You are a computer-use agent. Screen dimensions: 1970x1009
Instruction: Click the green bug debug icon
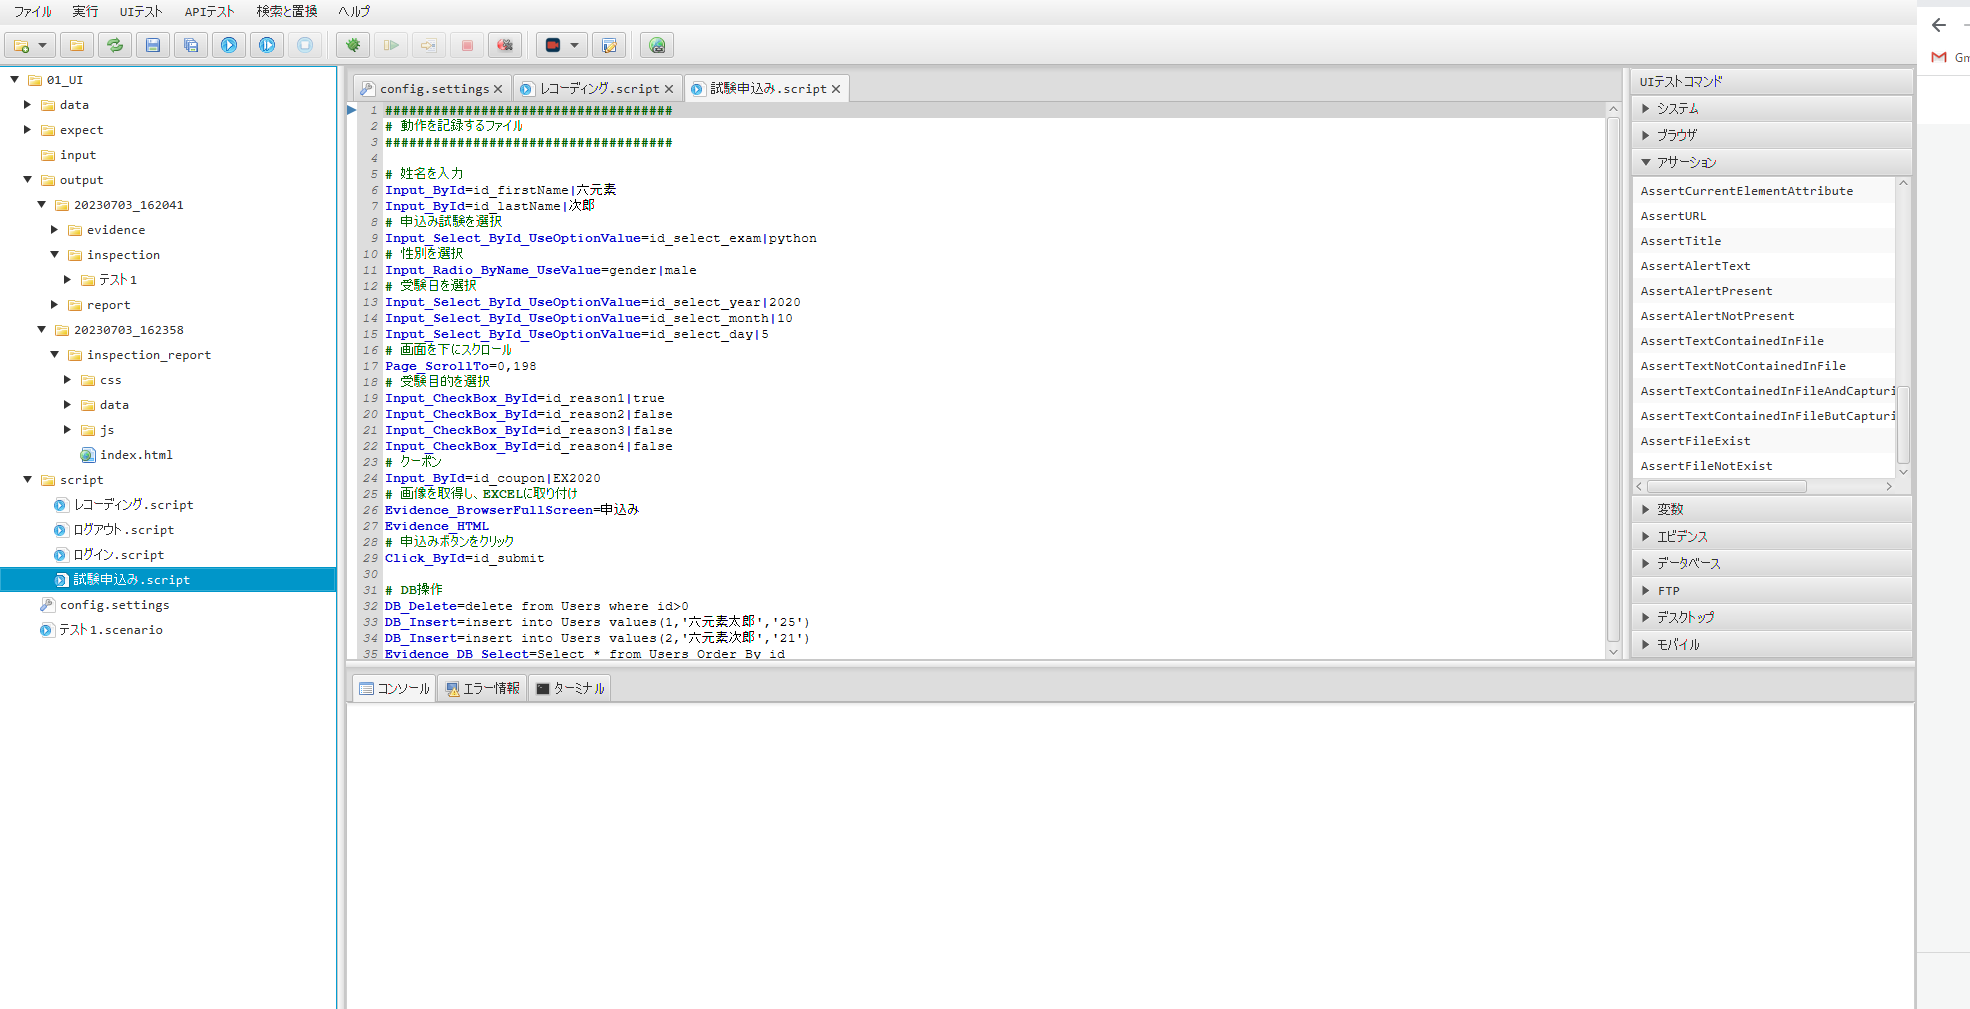353,45
